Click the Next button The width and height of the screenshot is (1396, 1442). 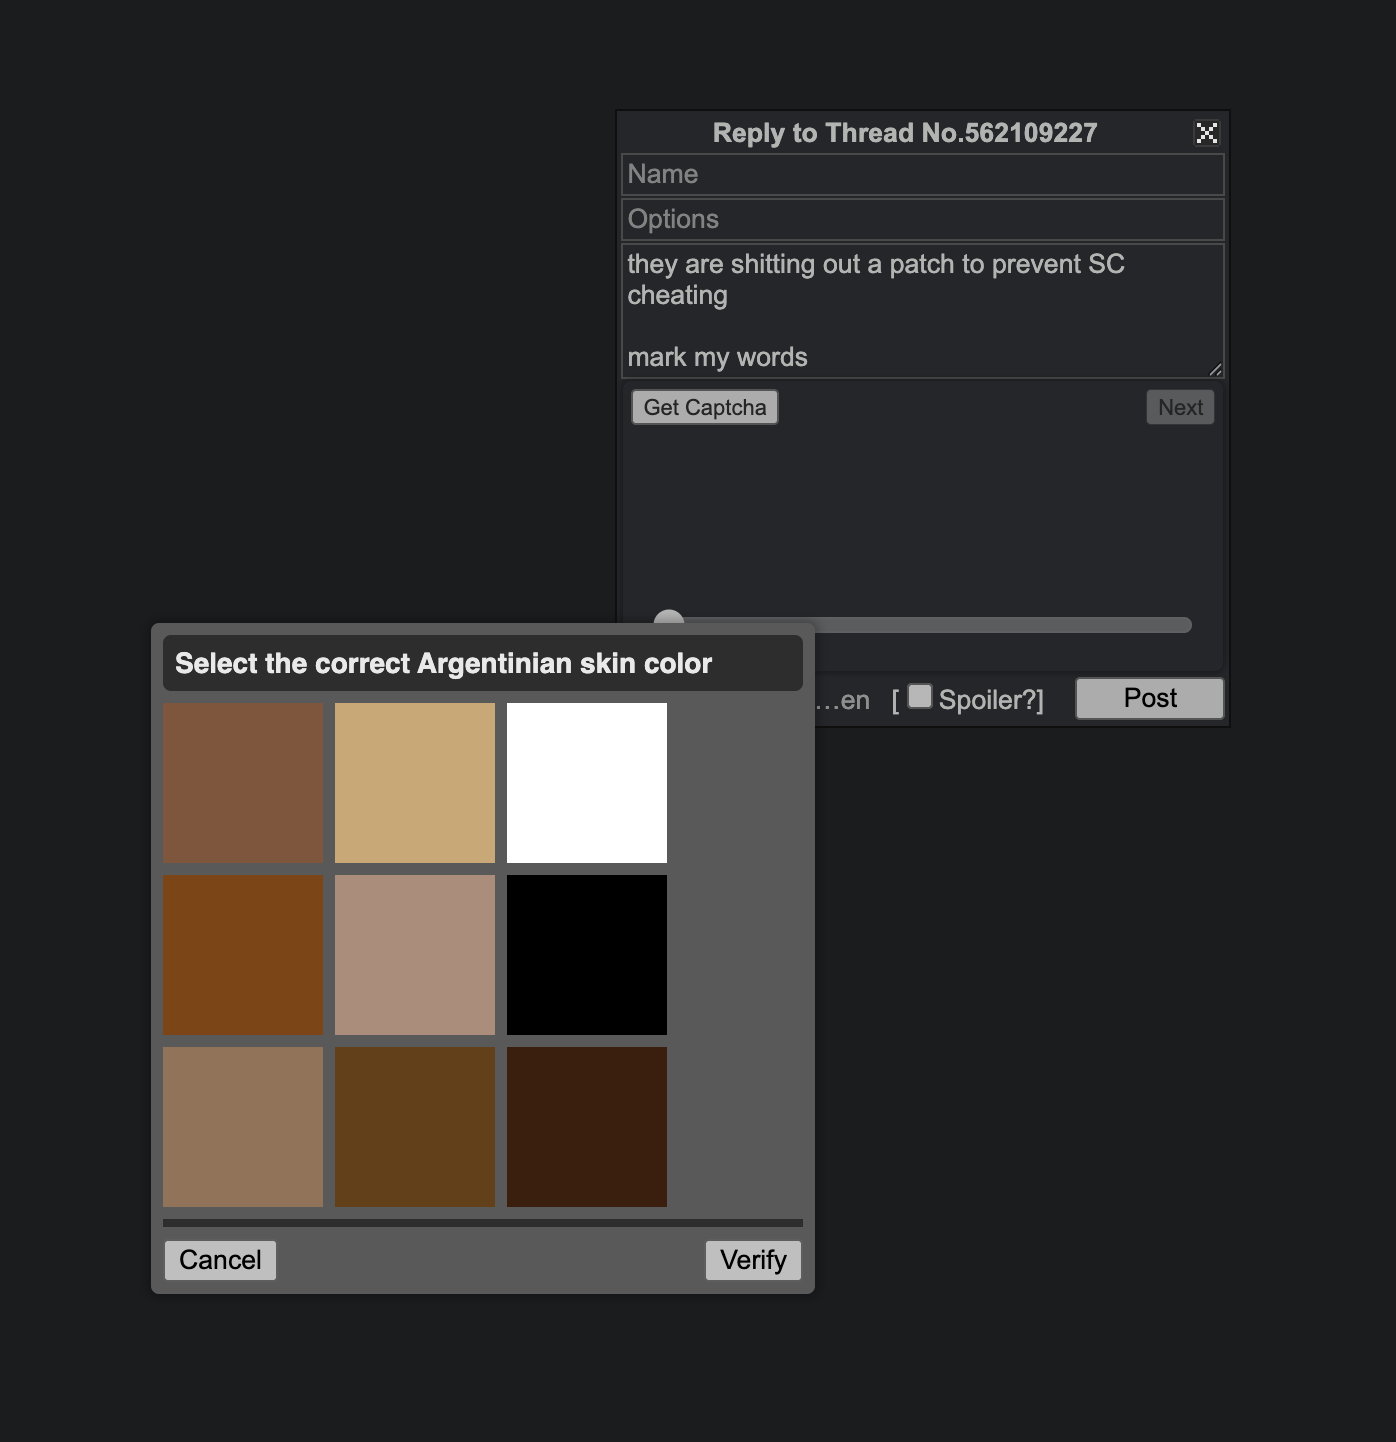click(x=1180, y=407)
